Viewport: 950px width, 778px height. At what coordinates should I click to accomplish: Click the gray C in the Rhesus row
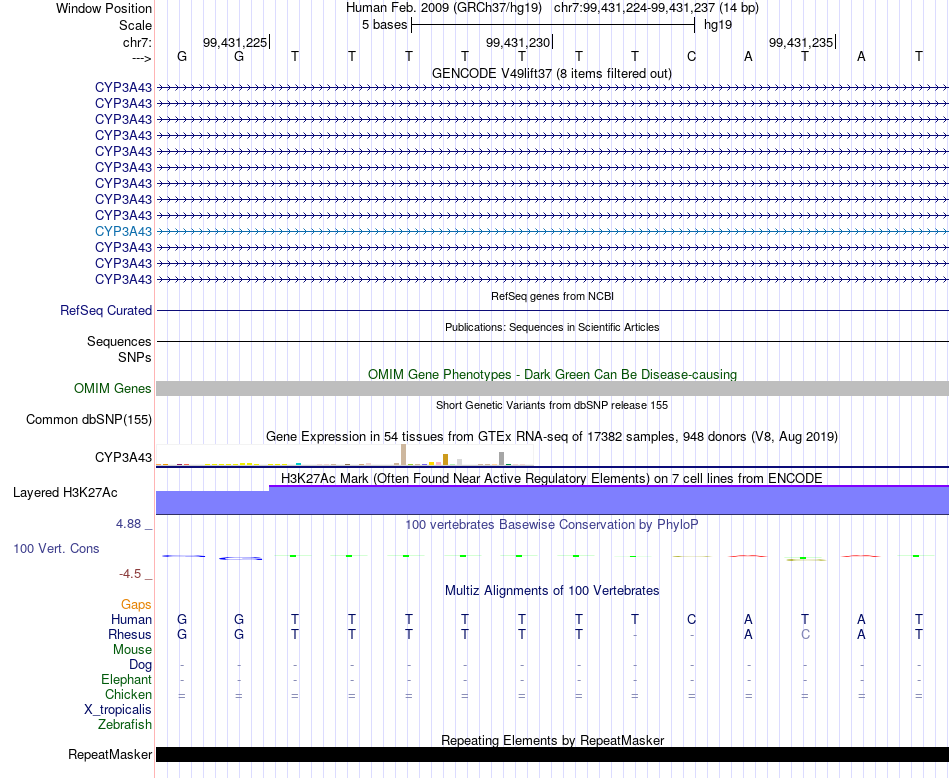coord(805,634)
